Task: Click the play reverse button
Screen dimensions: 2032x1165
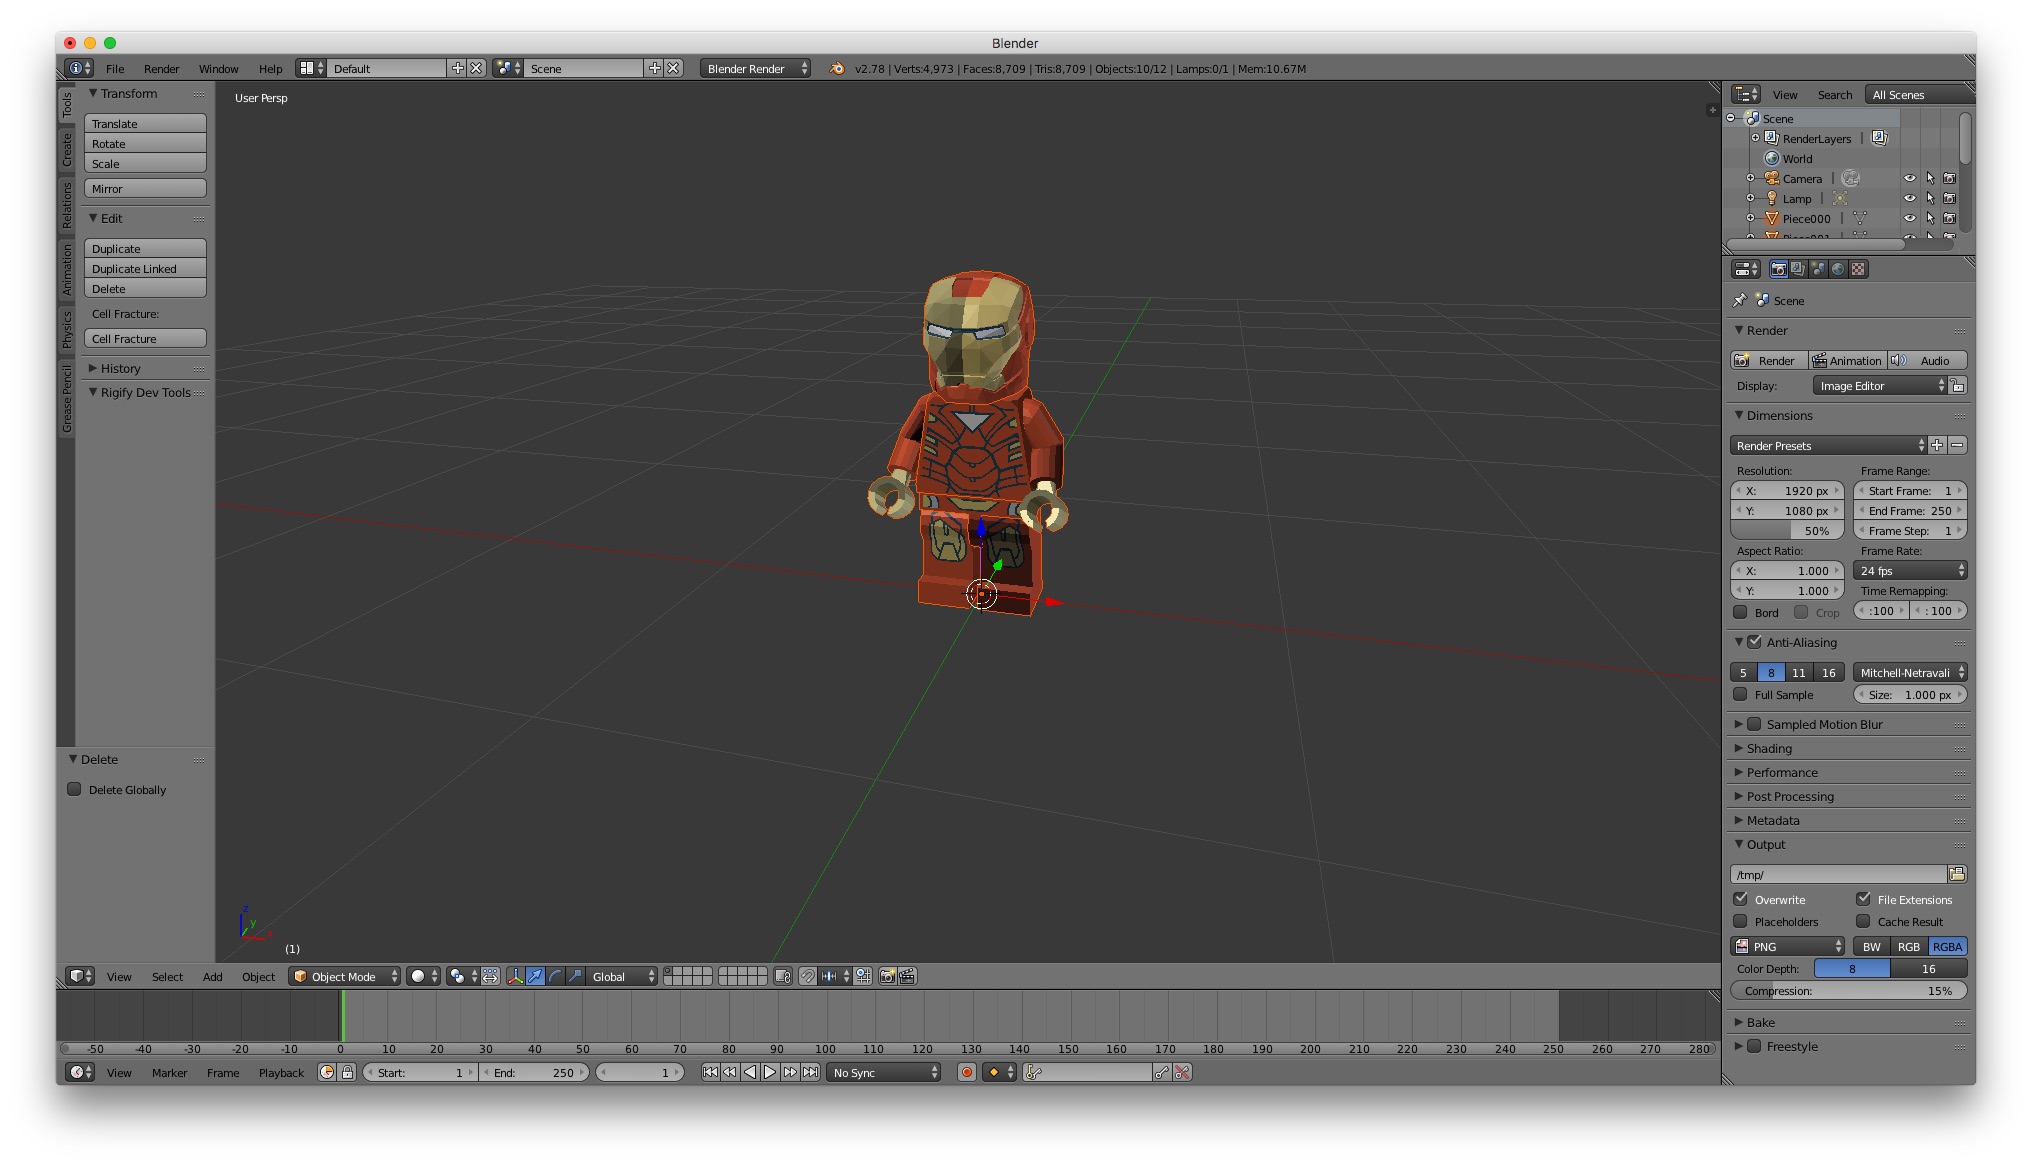Action: pos(750,1073)
